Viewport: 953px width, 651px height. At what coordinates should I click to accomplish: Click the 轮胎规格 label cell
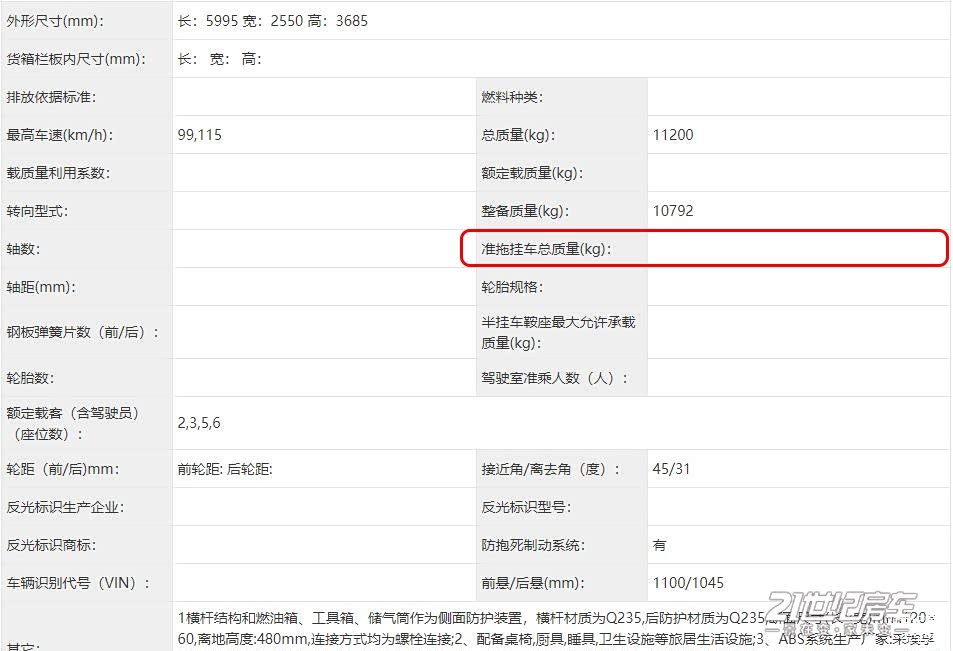(x=512, y=287)
